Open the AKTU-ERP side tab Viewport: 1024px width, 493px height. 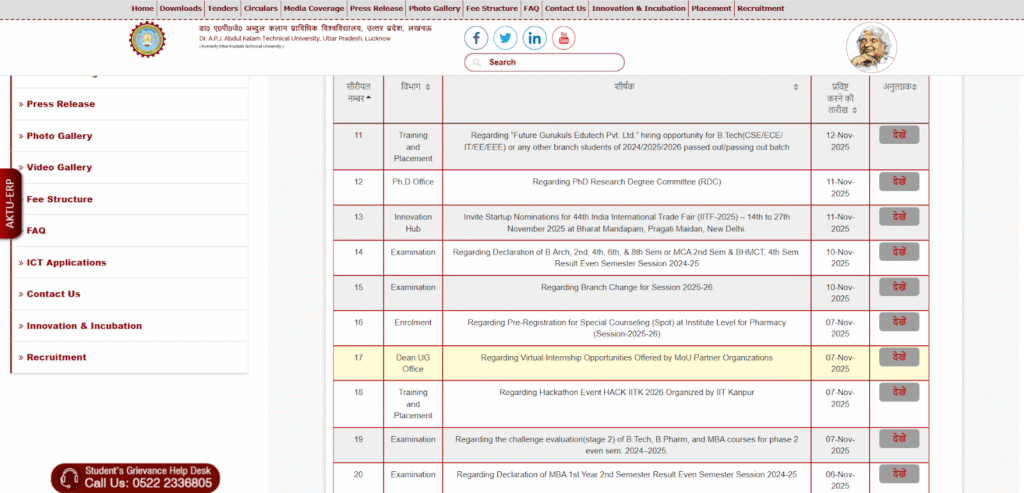point(10,203)
